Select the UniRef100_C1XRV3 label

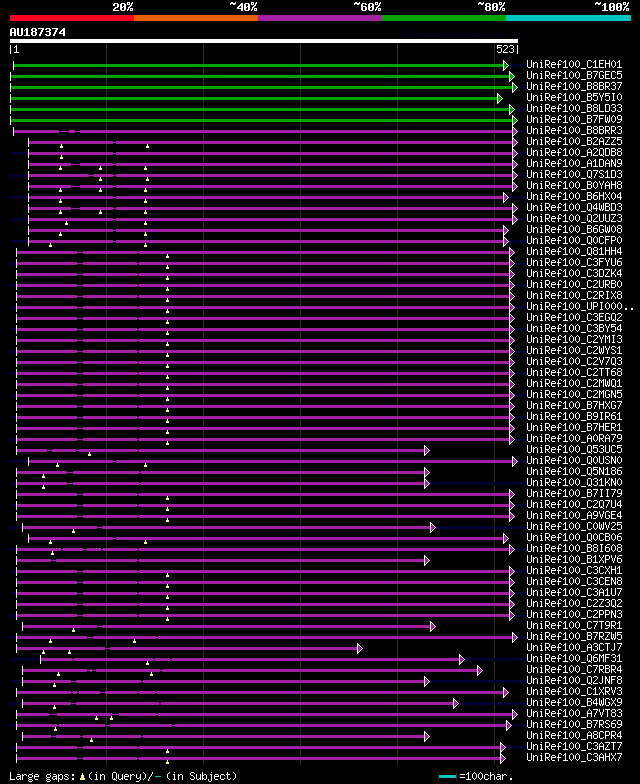click(x=574, y=692)
